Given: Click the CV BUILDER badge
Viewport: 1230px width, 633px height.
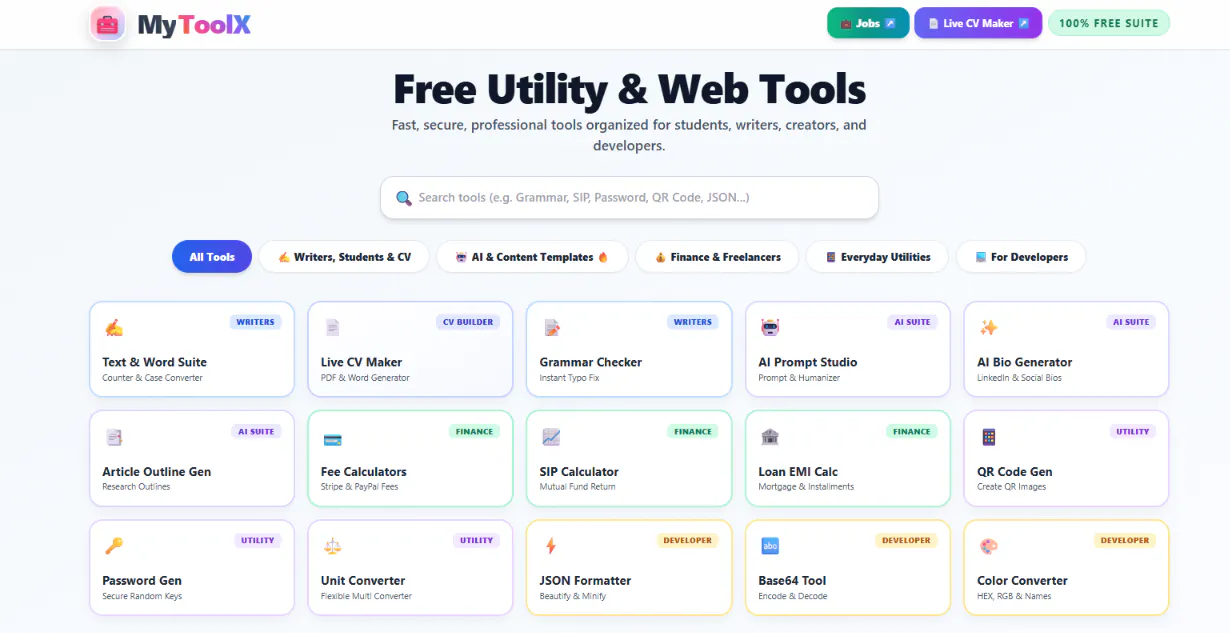Looking at the screenshot, I should point(467,322).
